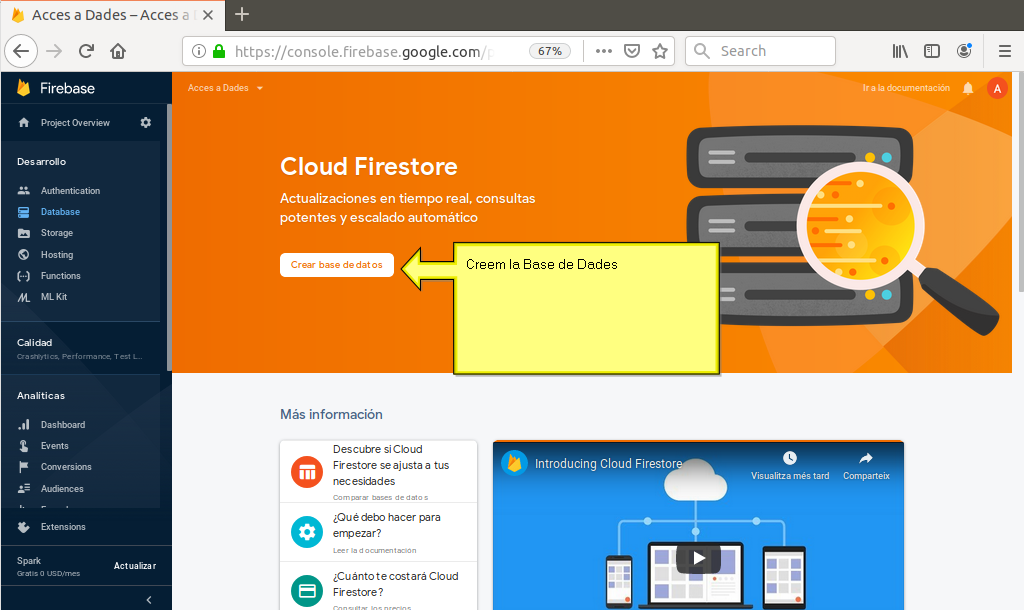
Task: Toggle the browser sidebar view
Action: pyautogui.click(x=932, y=51)
